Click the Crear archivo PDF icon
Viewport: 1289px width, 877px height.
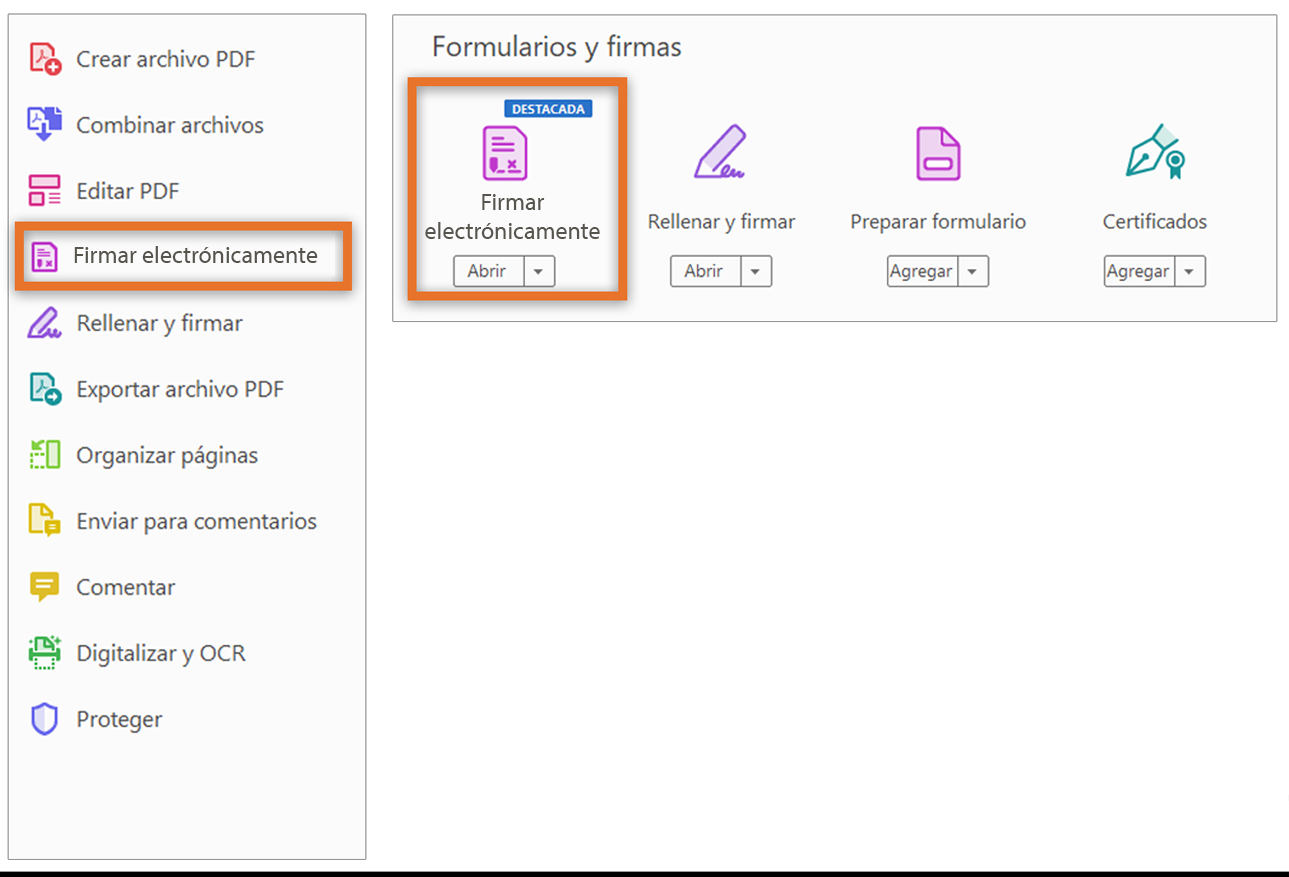click(x=45, y=59)
